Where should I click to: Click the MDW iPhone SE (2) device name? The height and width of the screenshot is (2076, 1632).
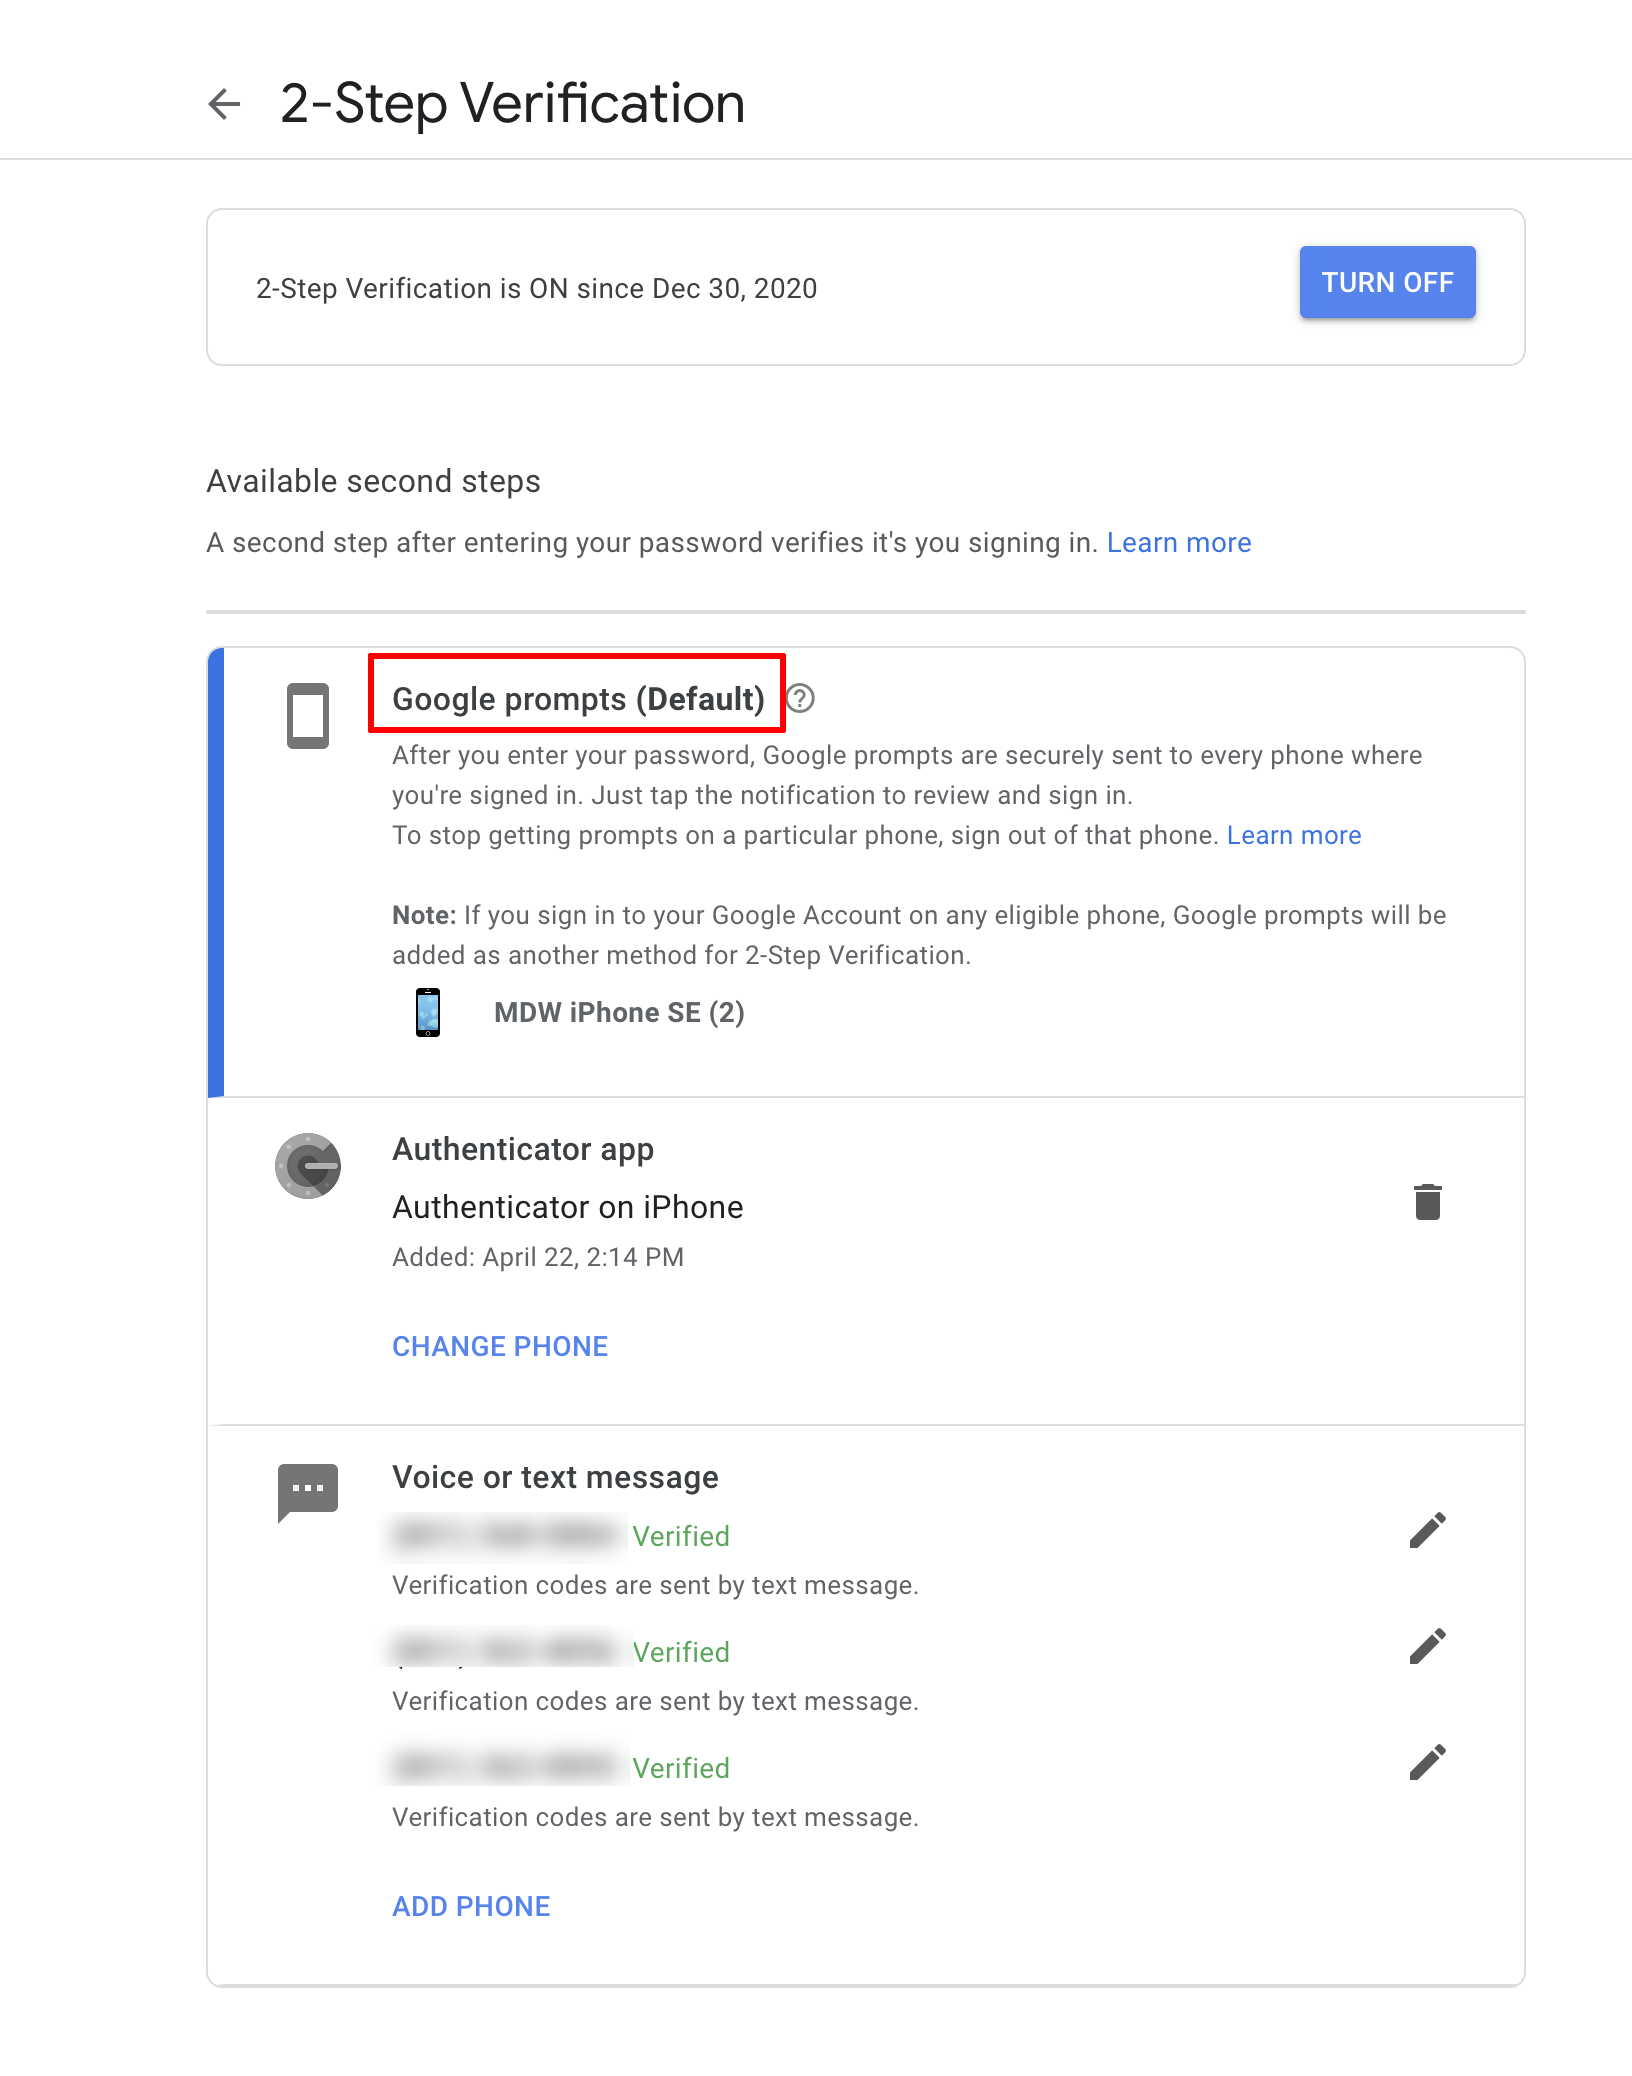(620, 1012)
